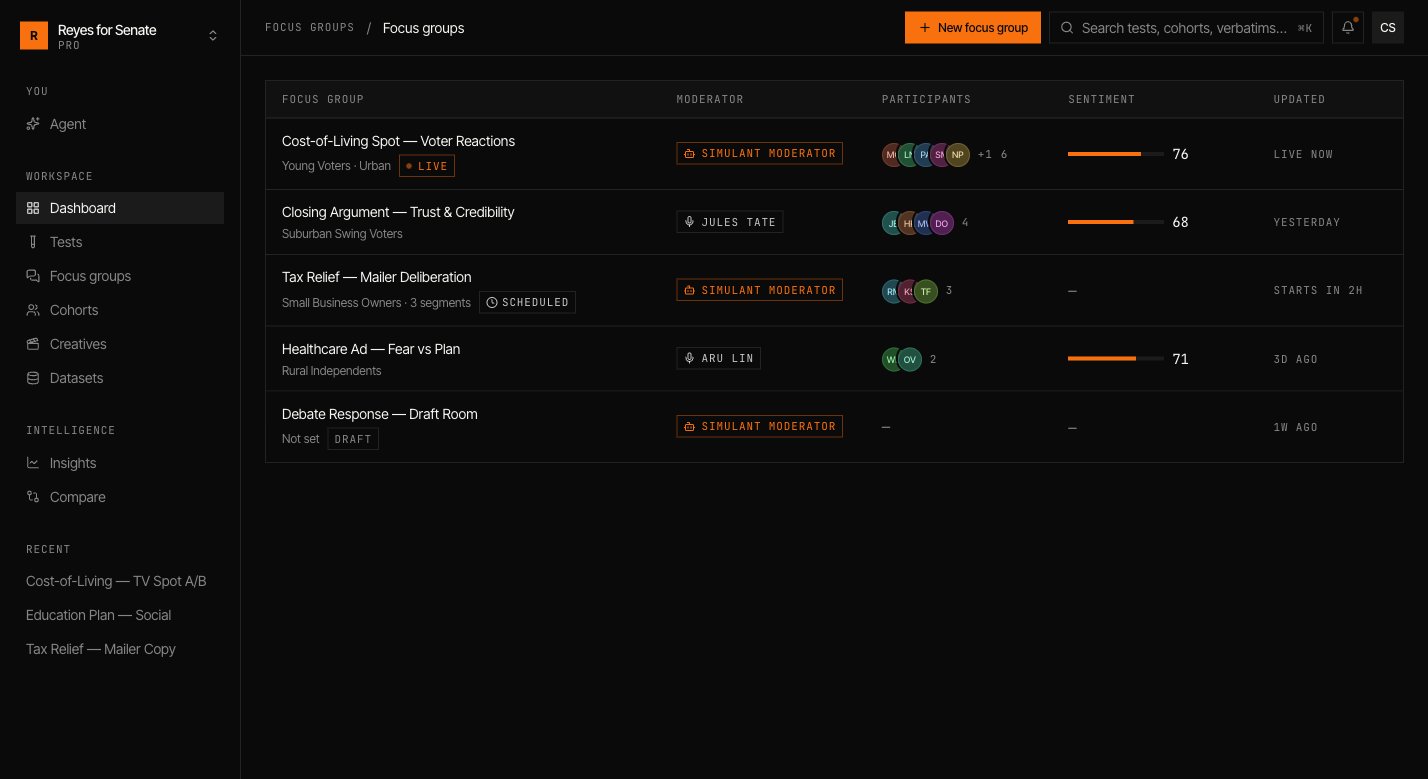Open the Agent sparkle icon
This screenshot has height=779, width=1428.
[x=33, y=124]
